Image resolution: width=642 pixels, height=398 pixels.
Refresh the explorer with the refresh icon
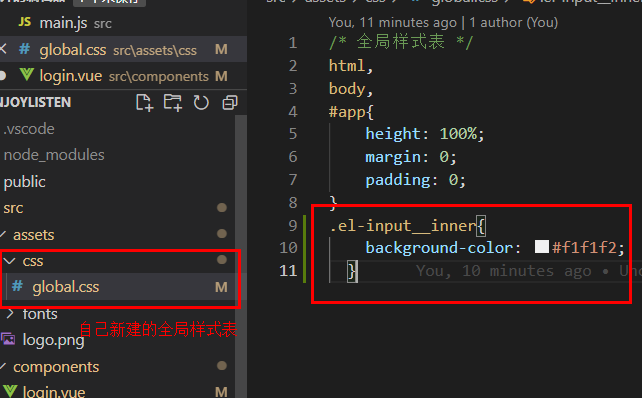(x=201, y=103)
